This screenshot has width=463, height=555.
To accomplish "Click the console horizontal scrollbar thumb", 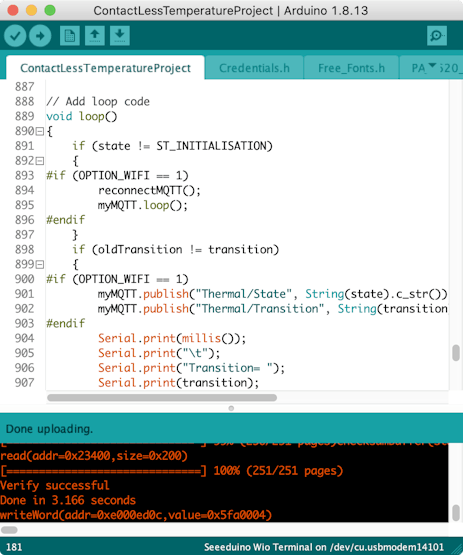I will click(9, 530).
